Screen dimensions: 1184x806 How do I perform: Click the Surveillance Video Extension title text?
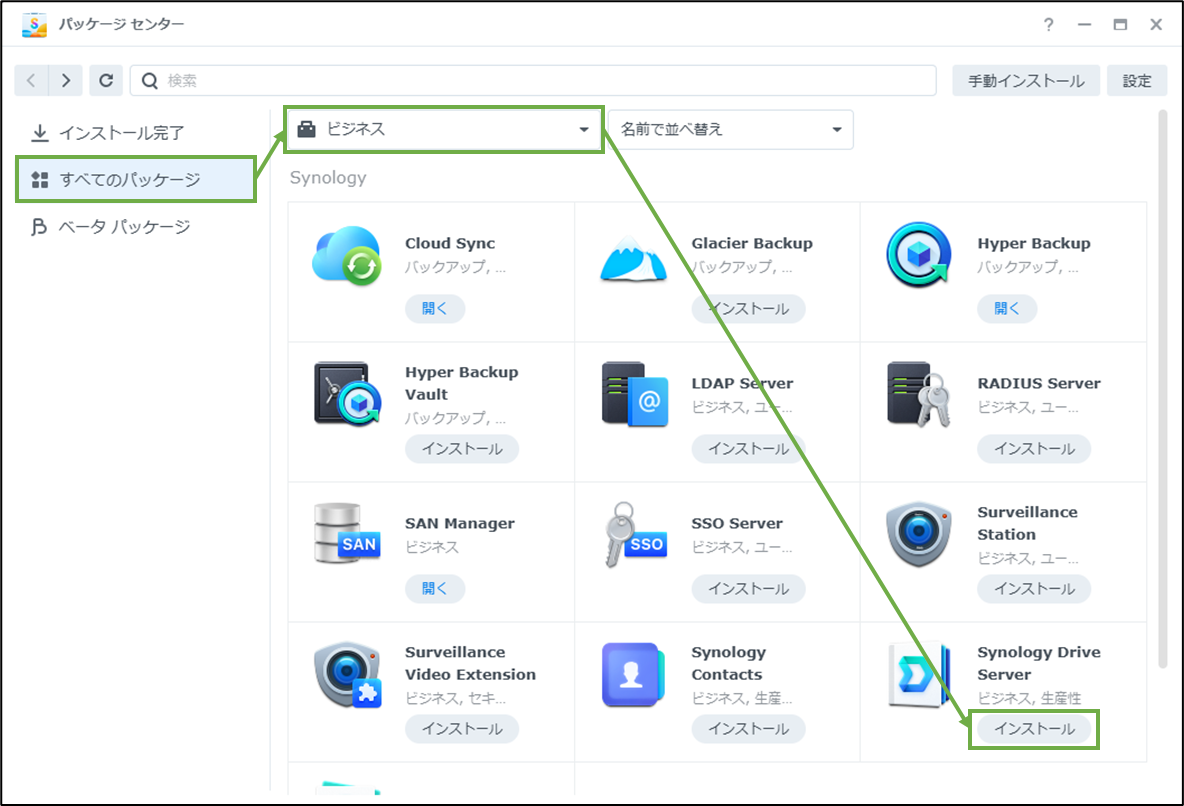coord(470,663)
